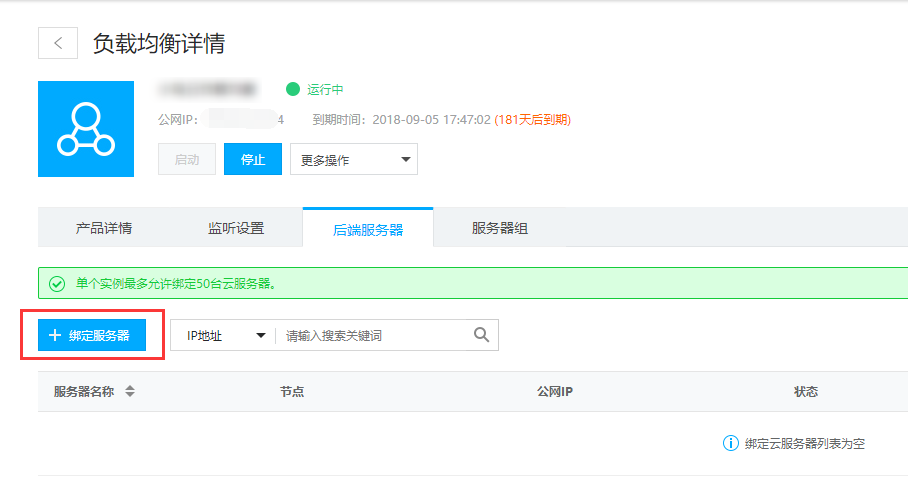The image size is (908, 487).
Task: Click the back arrow icon
Action: (58, 43)
